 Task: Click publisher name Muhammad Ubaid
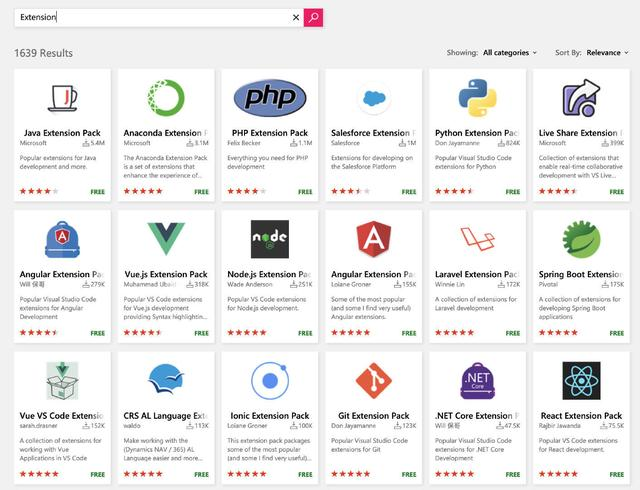(150, 284)
